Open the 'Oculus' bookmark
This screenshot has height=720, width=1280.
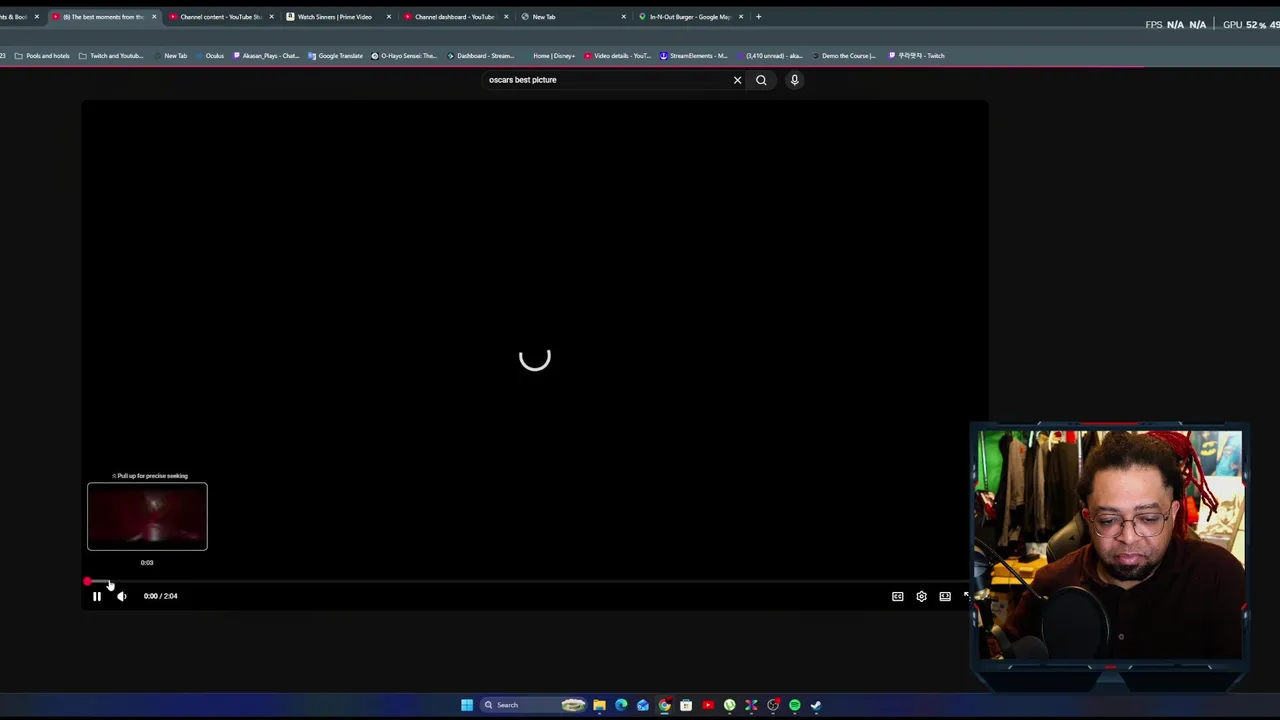pos(209,56)
